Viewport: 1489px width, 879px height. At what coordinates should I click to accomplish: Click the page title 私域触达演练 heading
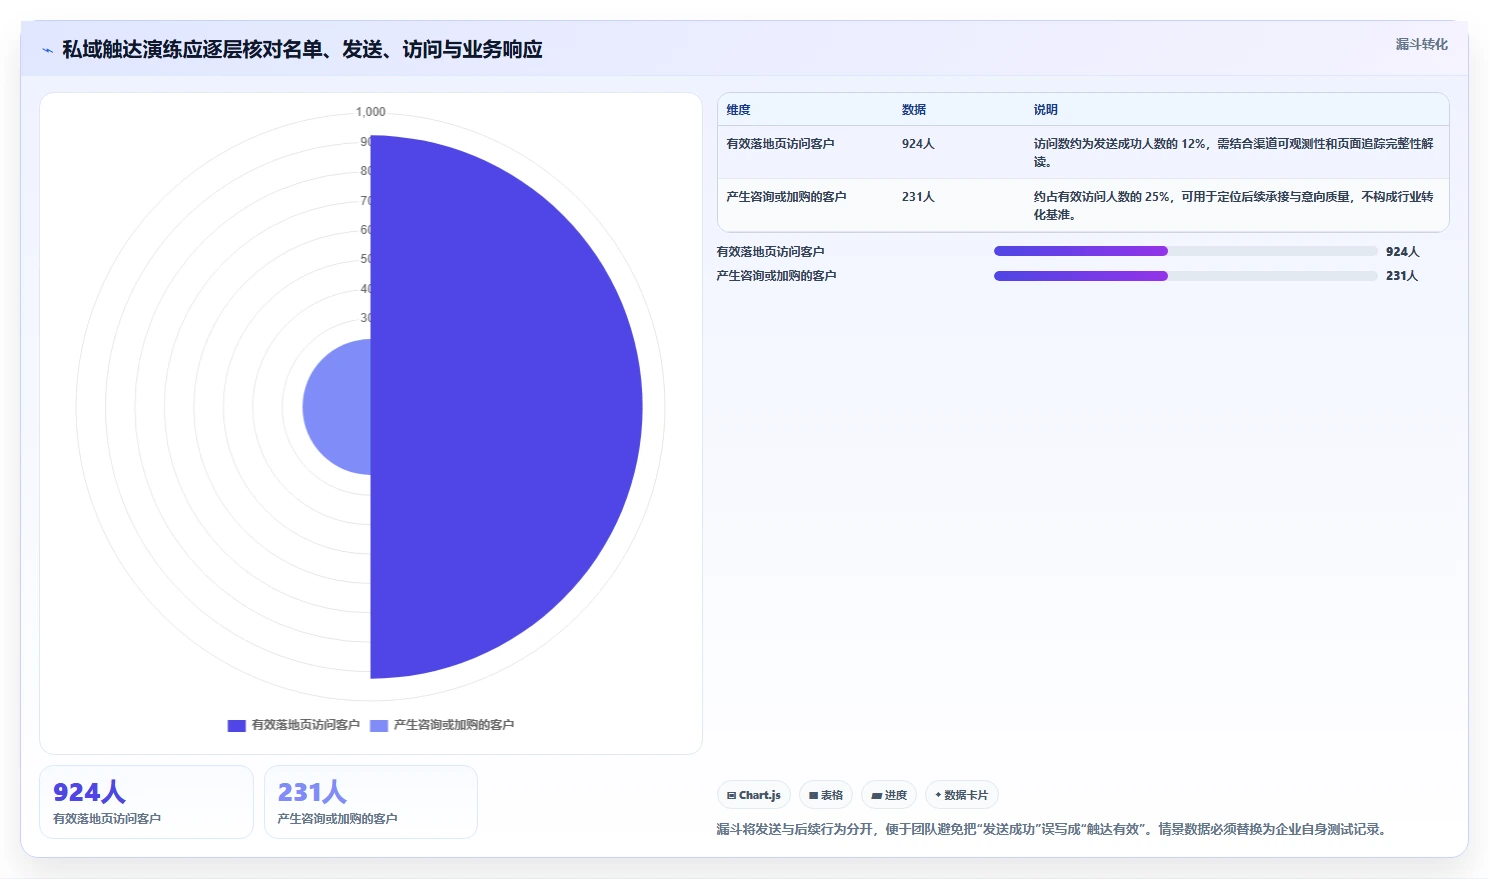(302, 50)
